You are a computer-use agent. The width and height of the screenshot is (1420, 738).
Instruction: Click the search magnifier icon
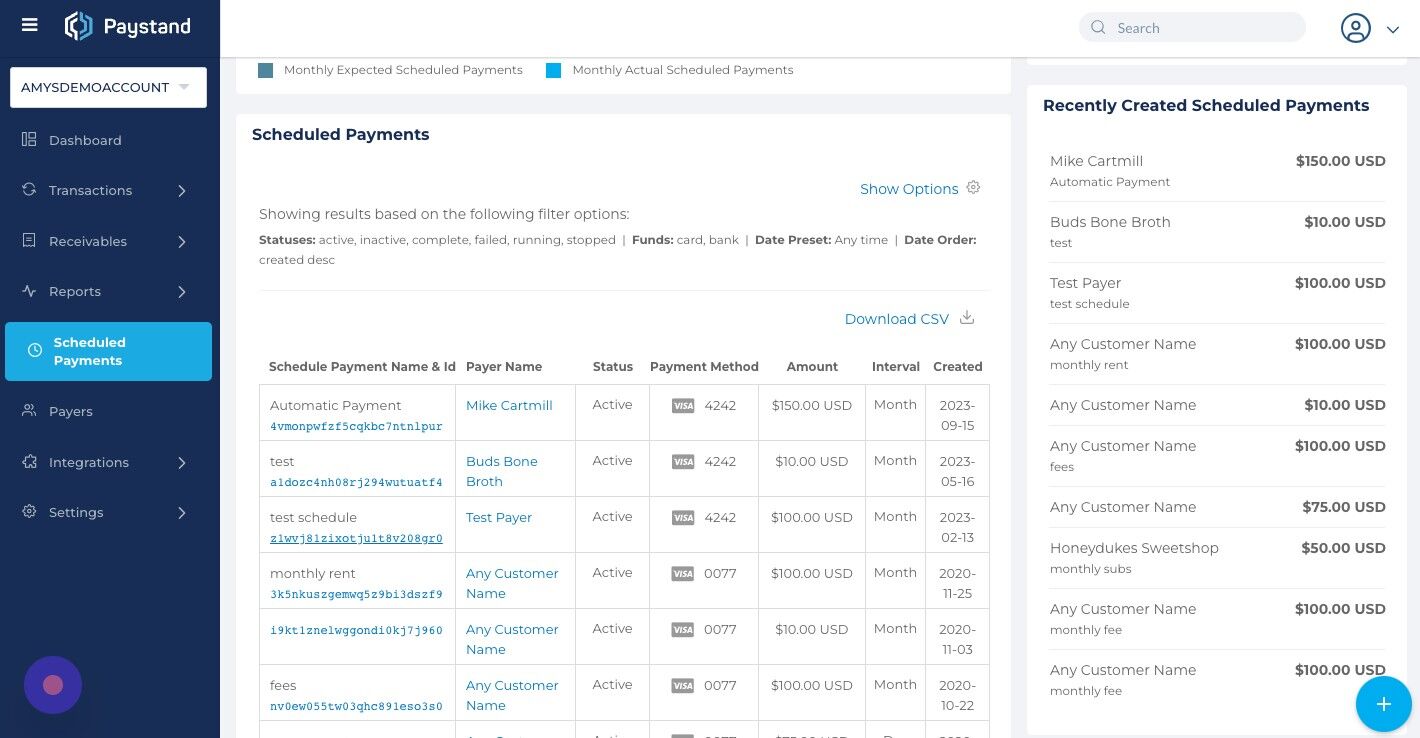(x=1098, y=28)
